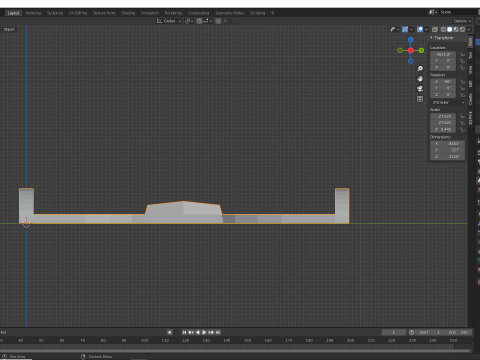Select wireframe viewport shading
This screenshot has width=480, height=360.
point(443,29)
